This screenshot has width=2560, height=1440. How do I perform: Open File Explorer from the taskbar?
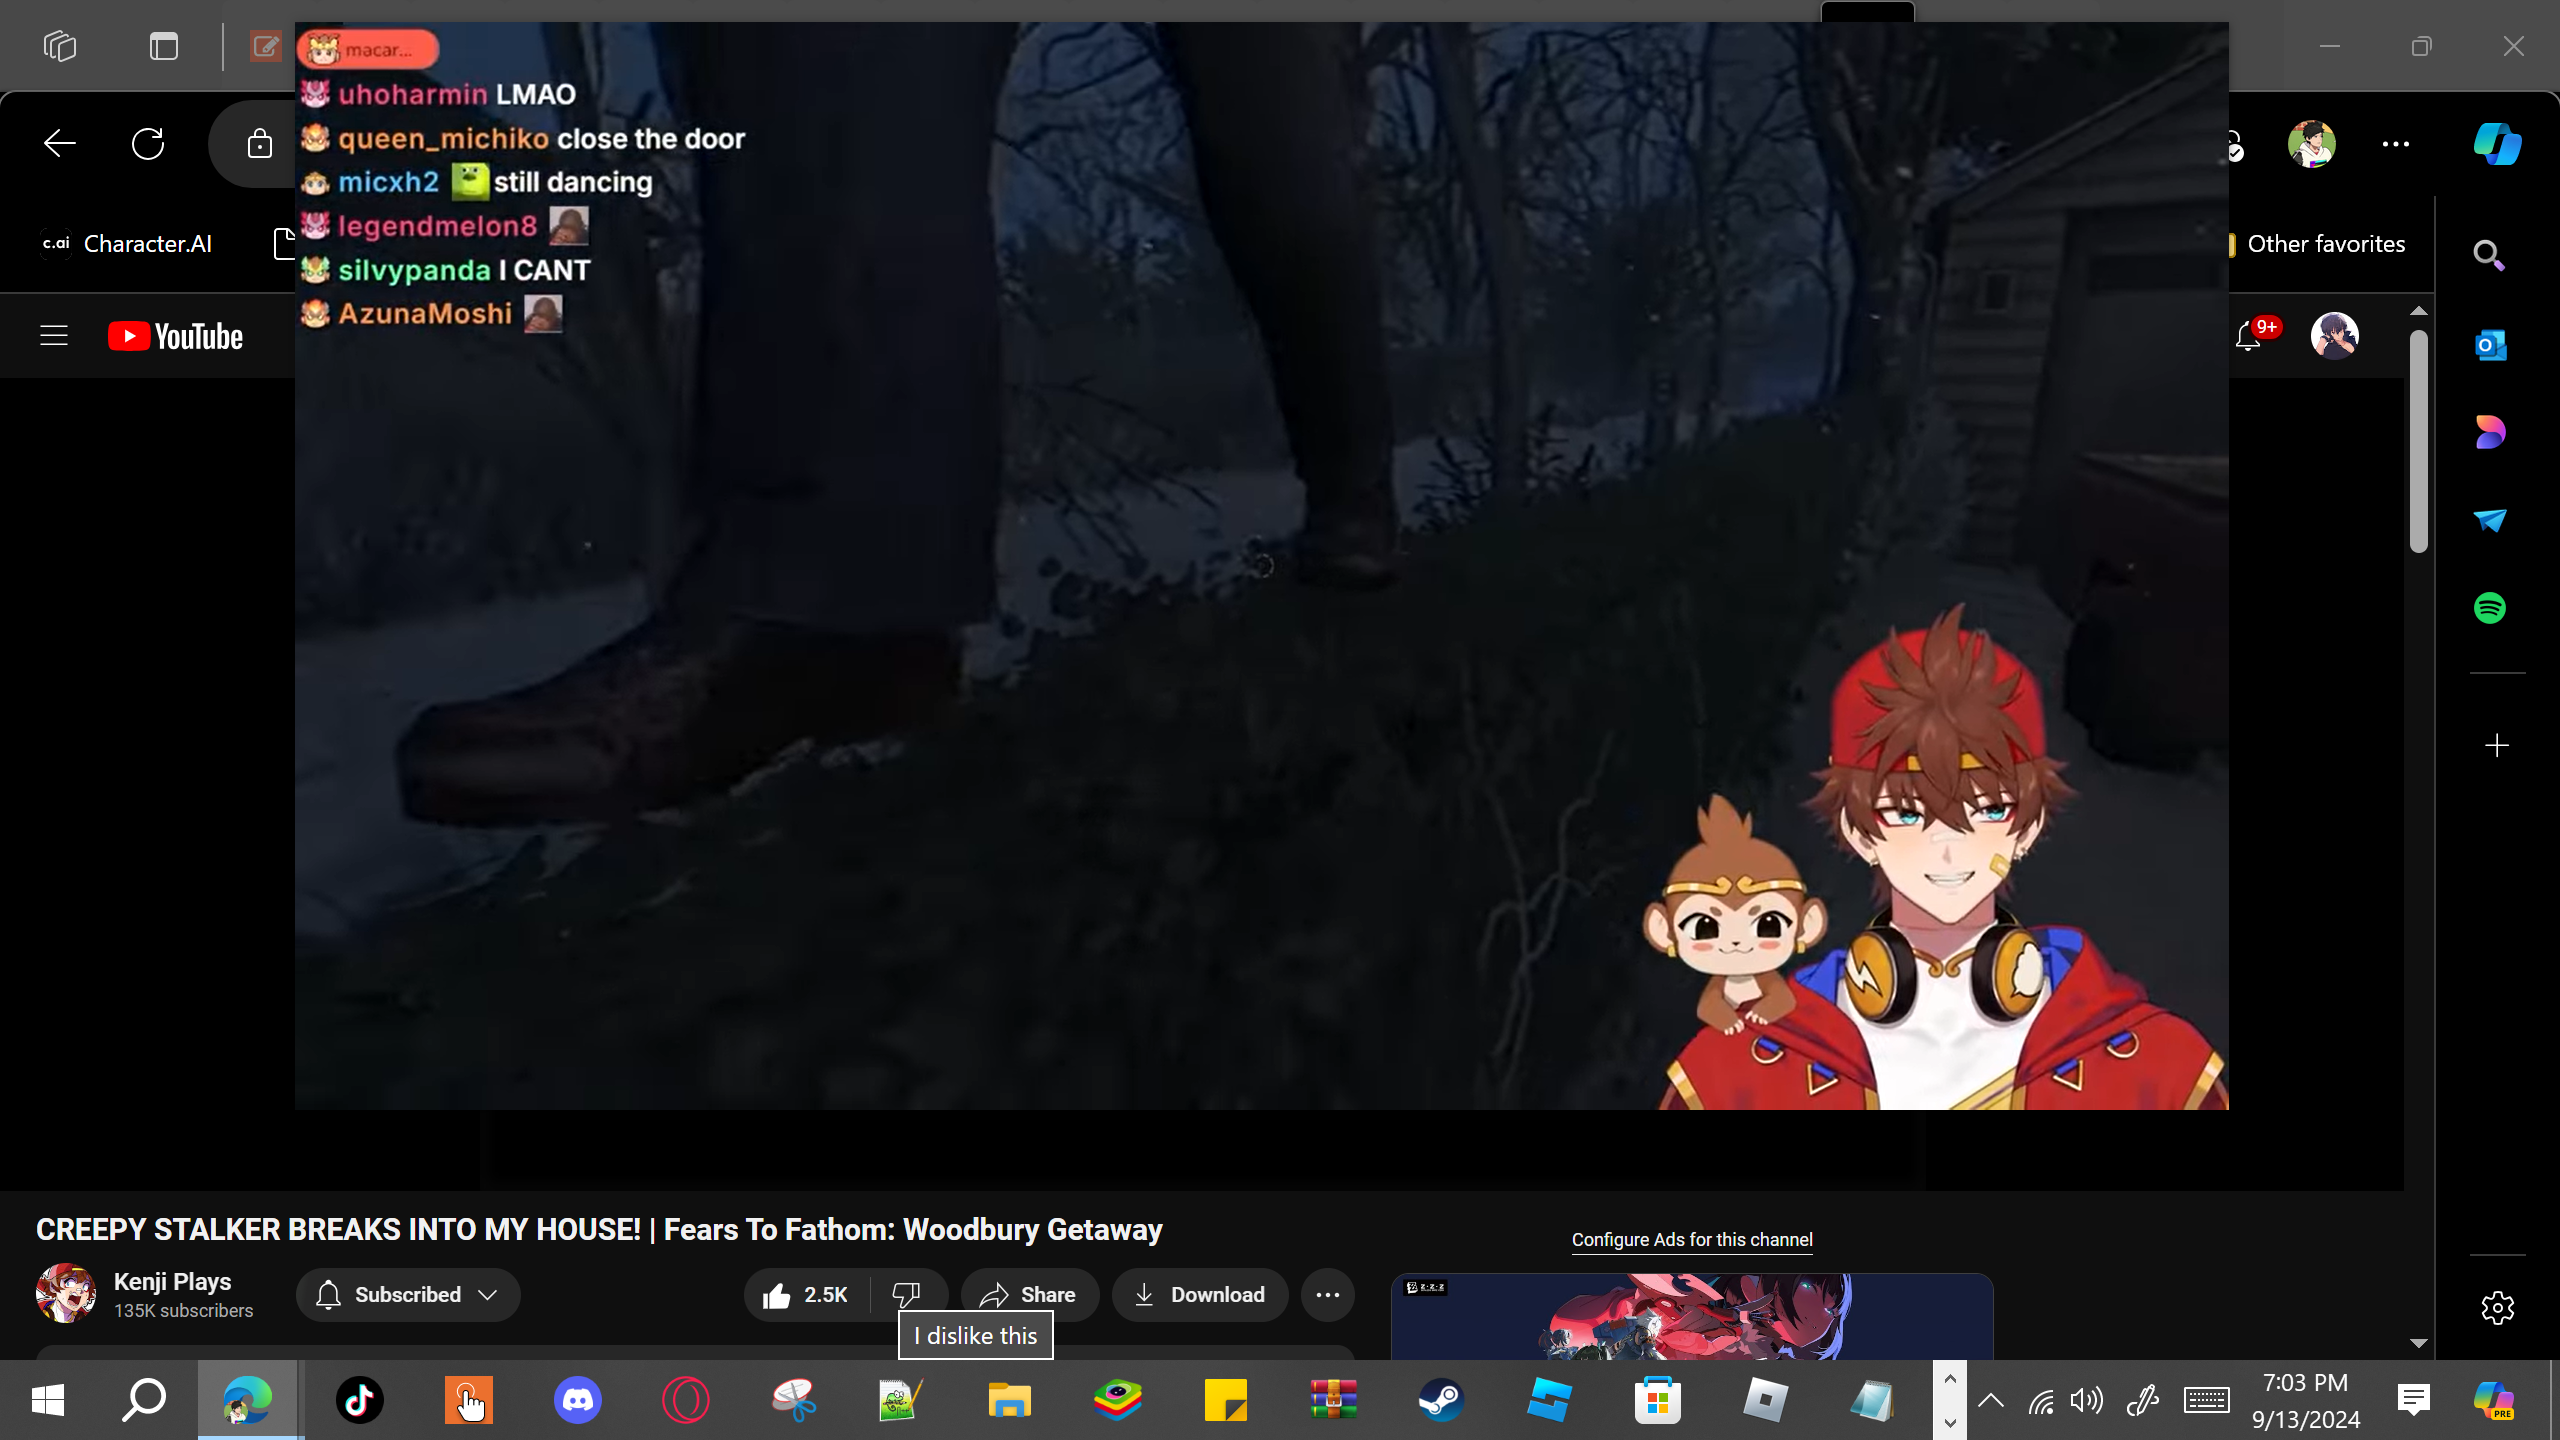pyautogui.click(x=1010, y=1400)
